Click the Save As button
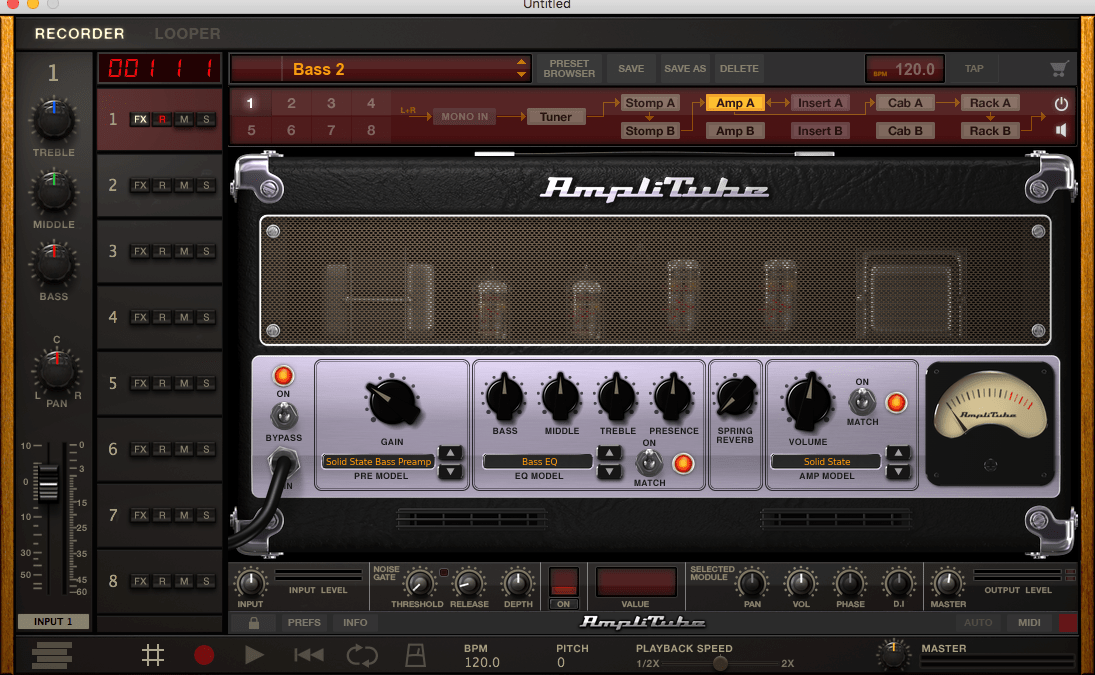Image resolution: width=1095 pixels, height=675 pixels. point(685,68)
